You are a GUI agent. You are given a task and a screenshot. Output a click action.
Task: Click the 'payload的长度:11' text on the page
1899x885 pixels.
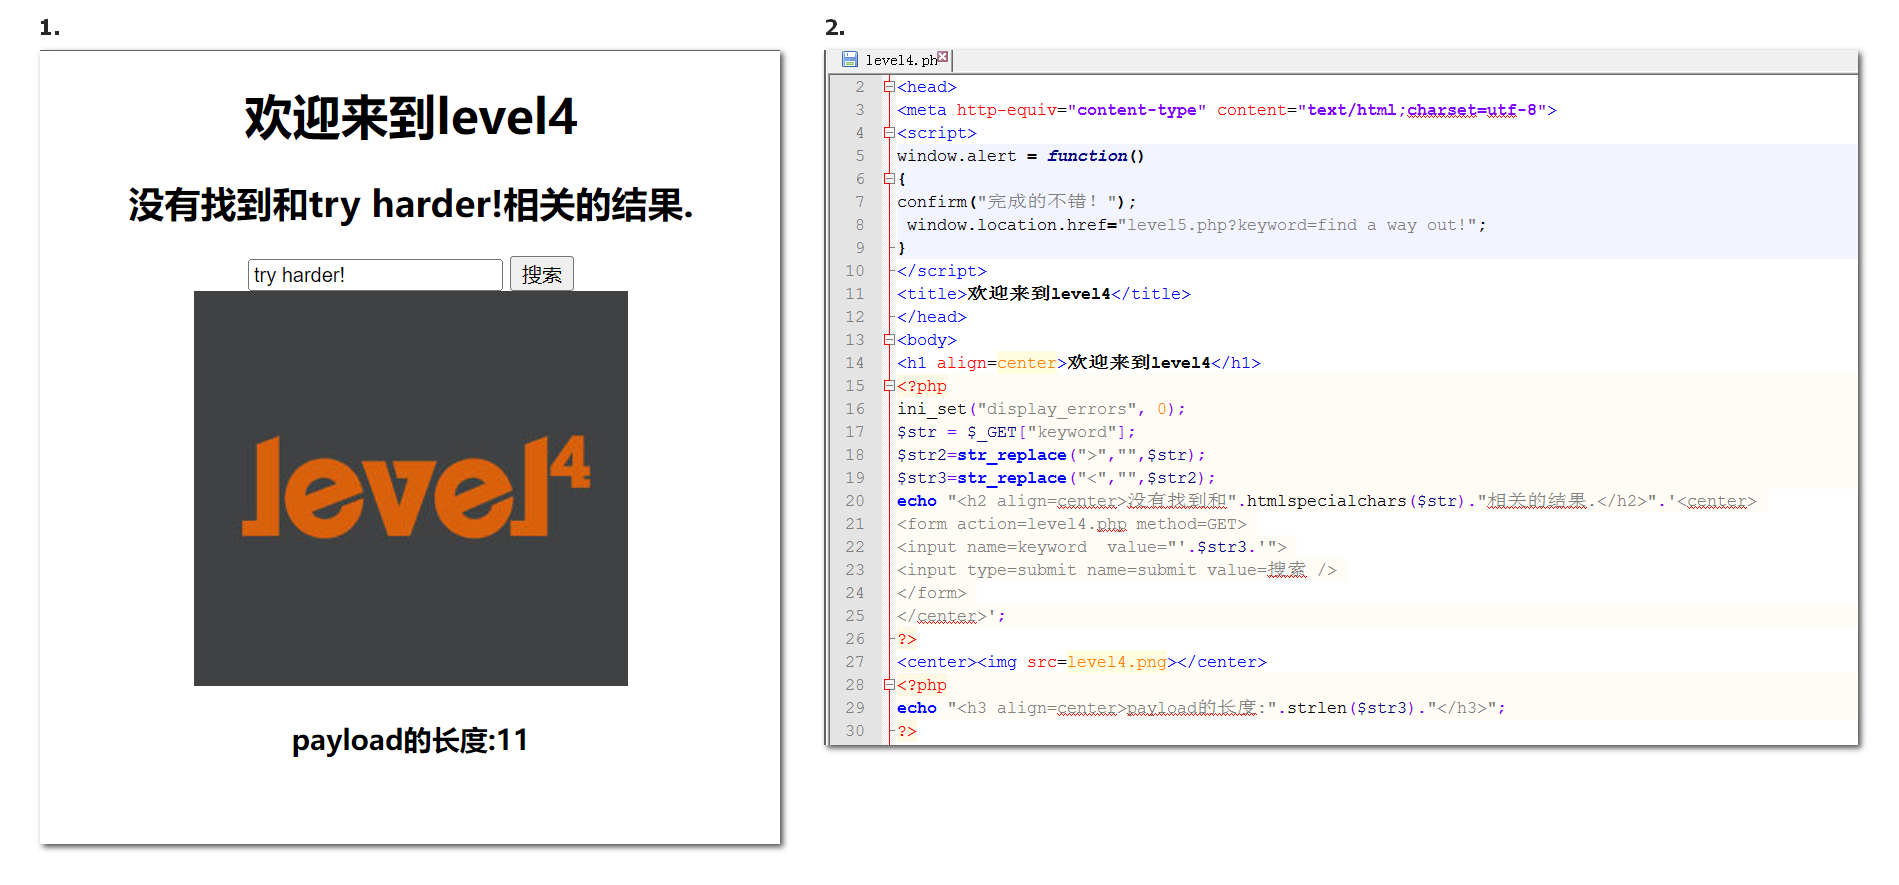(x=410, y=741)
